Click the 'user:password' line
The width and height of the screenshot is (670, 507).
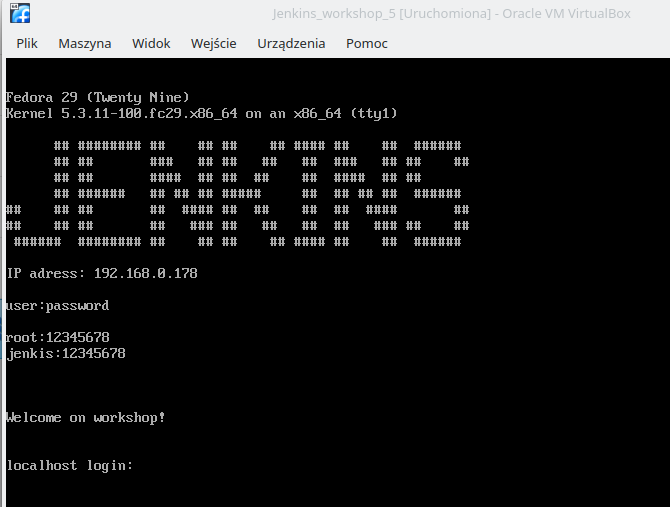(x=57, y=306)
